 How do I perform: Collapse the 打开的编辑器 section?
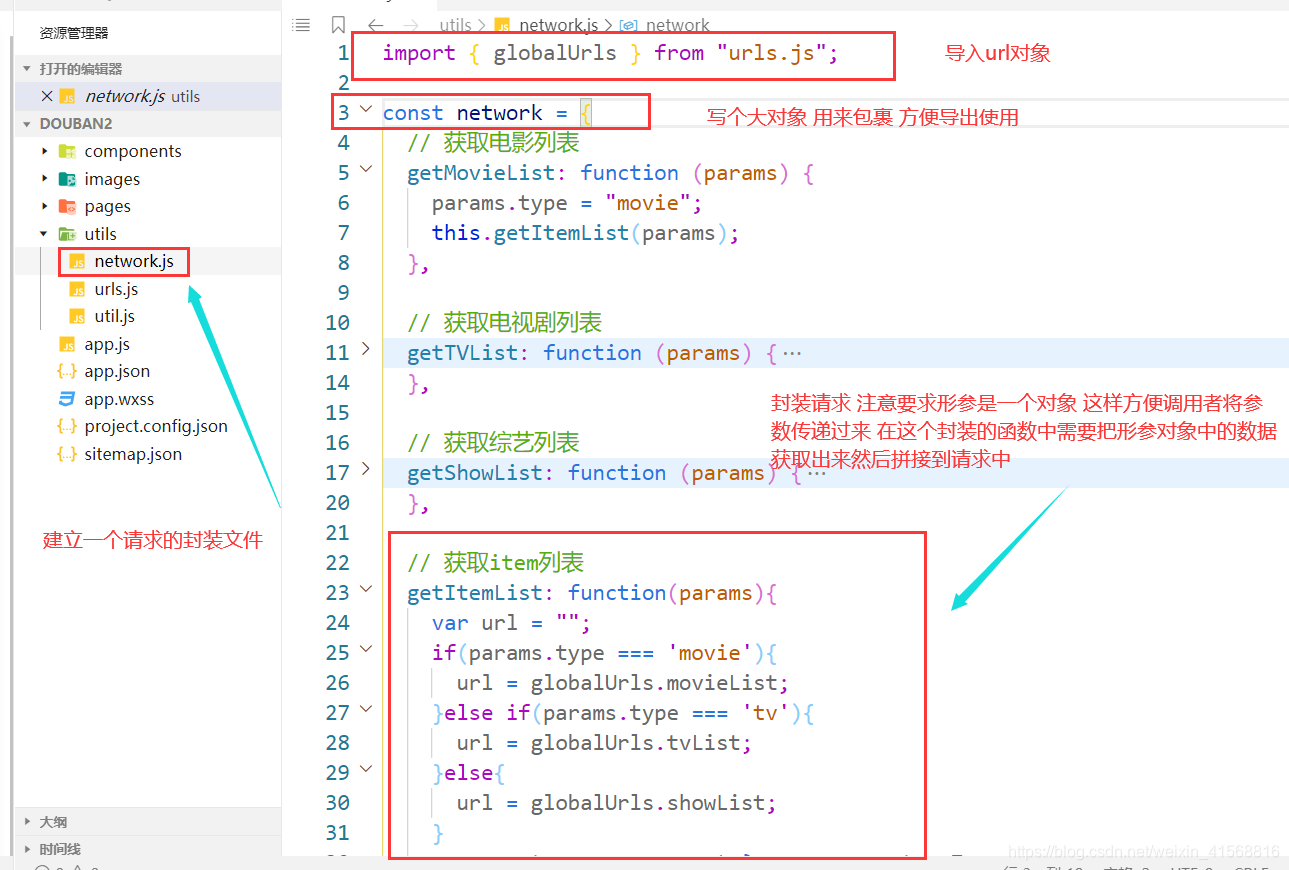[27, 69]
